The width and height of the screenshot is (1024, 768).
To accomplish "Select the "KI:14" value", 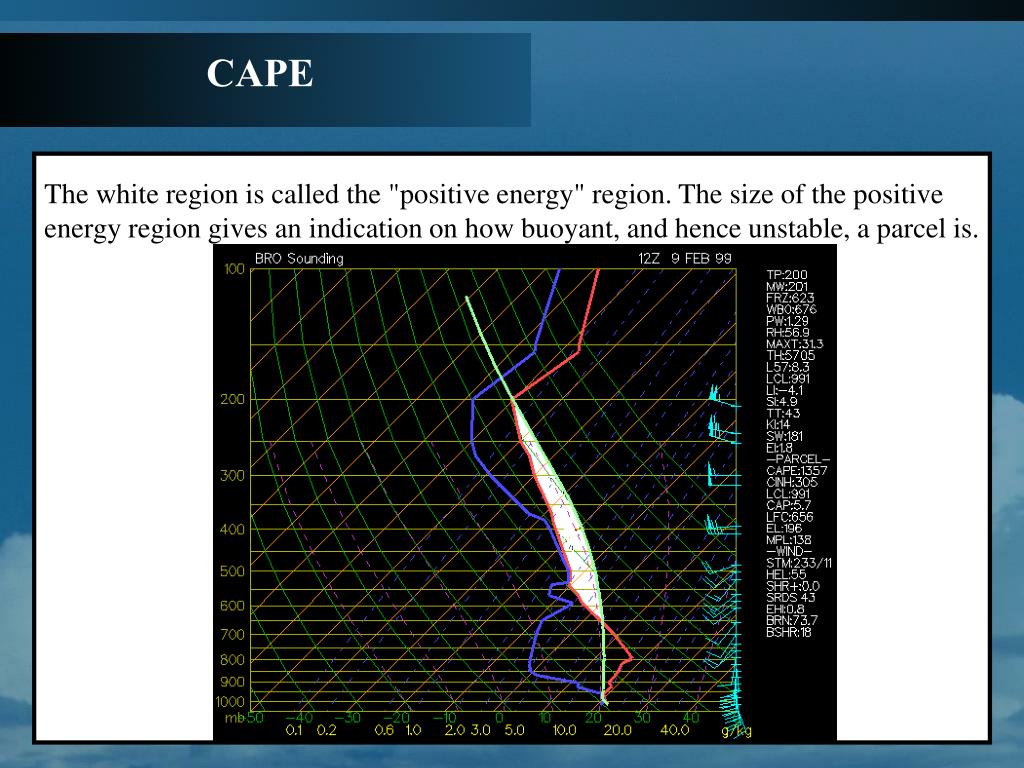I will pyautogui.click(x=778, y=424).
